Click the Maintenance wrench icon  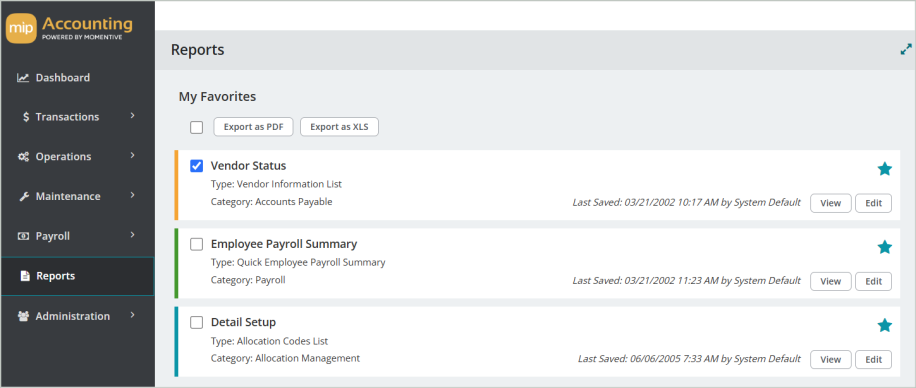pyautogui.click(x=24, y=196)
